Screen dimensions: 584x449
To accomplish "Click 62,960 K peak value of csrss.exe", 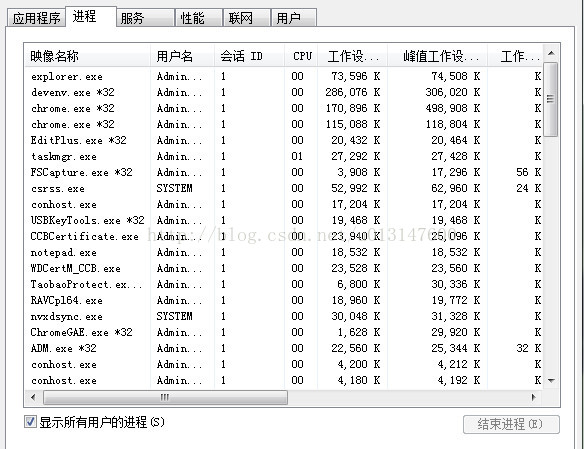I will tap(456, 188).
